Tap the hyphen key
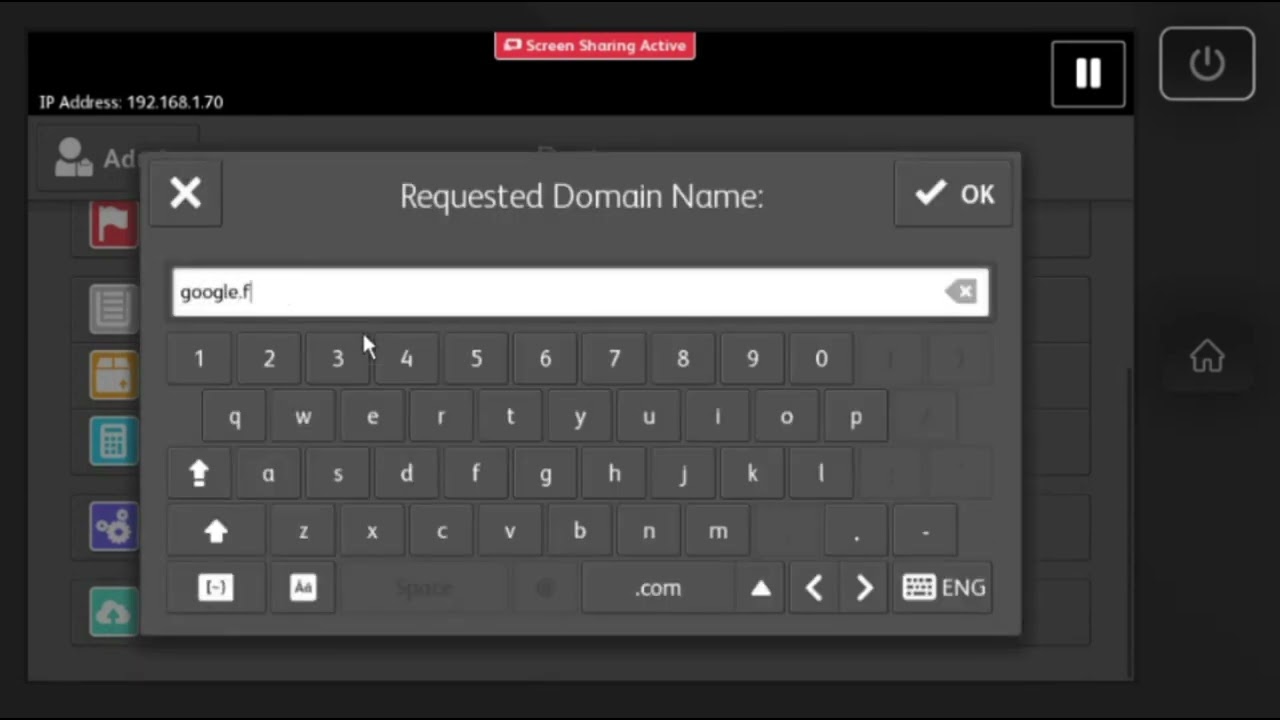The image size is (1280, 720). click(x=925, y=532)
